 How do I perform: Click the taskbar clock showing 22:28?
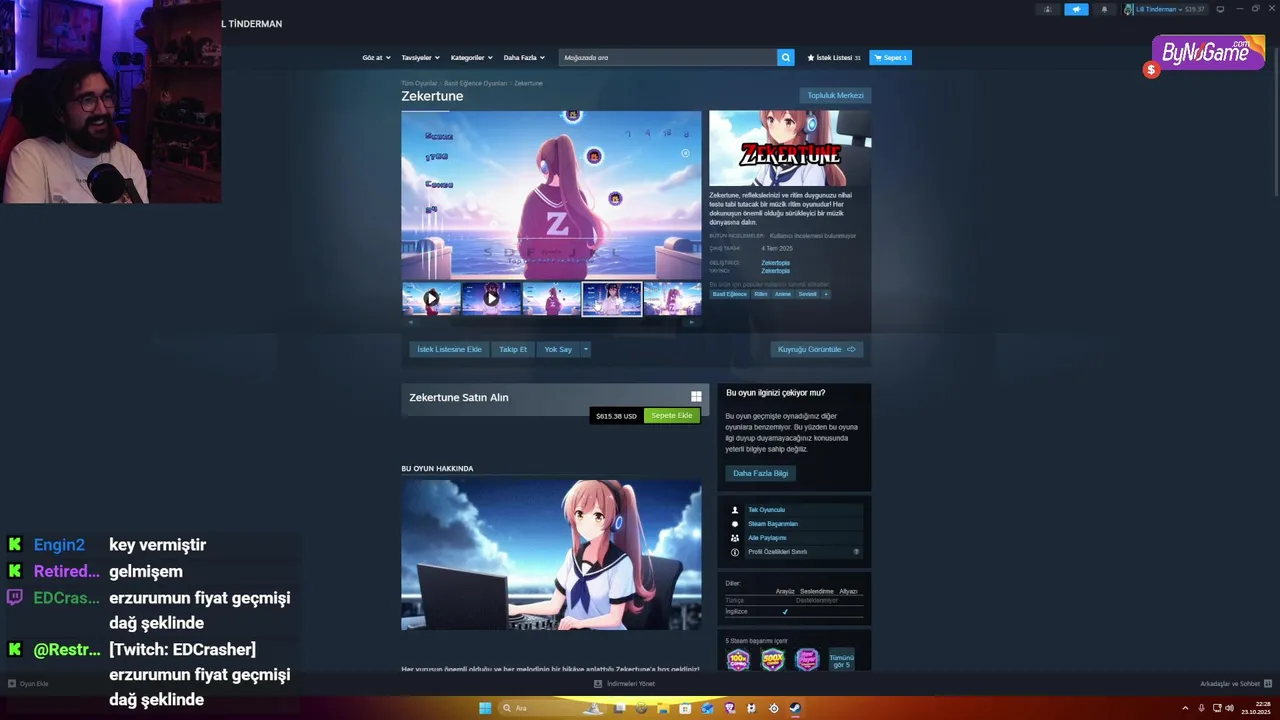[1255, 708]
